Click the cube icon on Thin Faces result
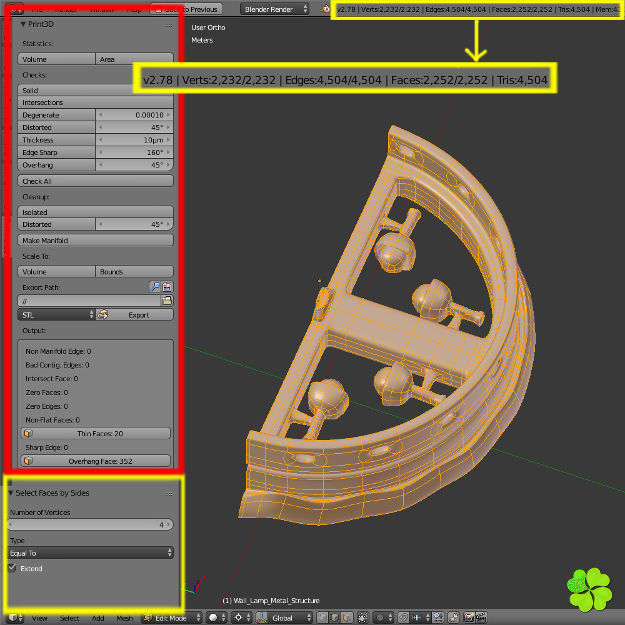The height and width of the screenshot is (625, 625). [x=28, y=433]
